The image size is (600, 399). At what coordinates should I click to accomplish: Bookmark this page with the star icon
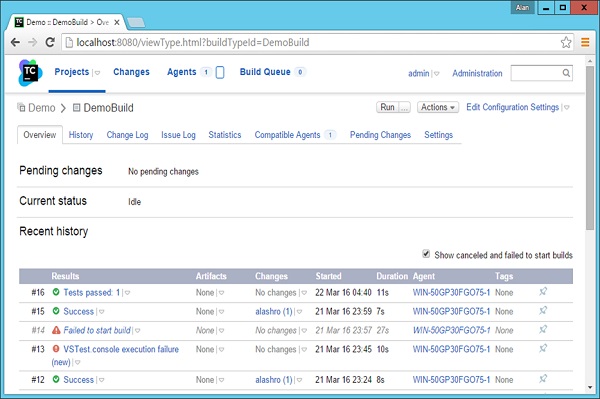(x=566, y=42)
